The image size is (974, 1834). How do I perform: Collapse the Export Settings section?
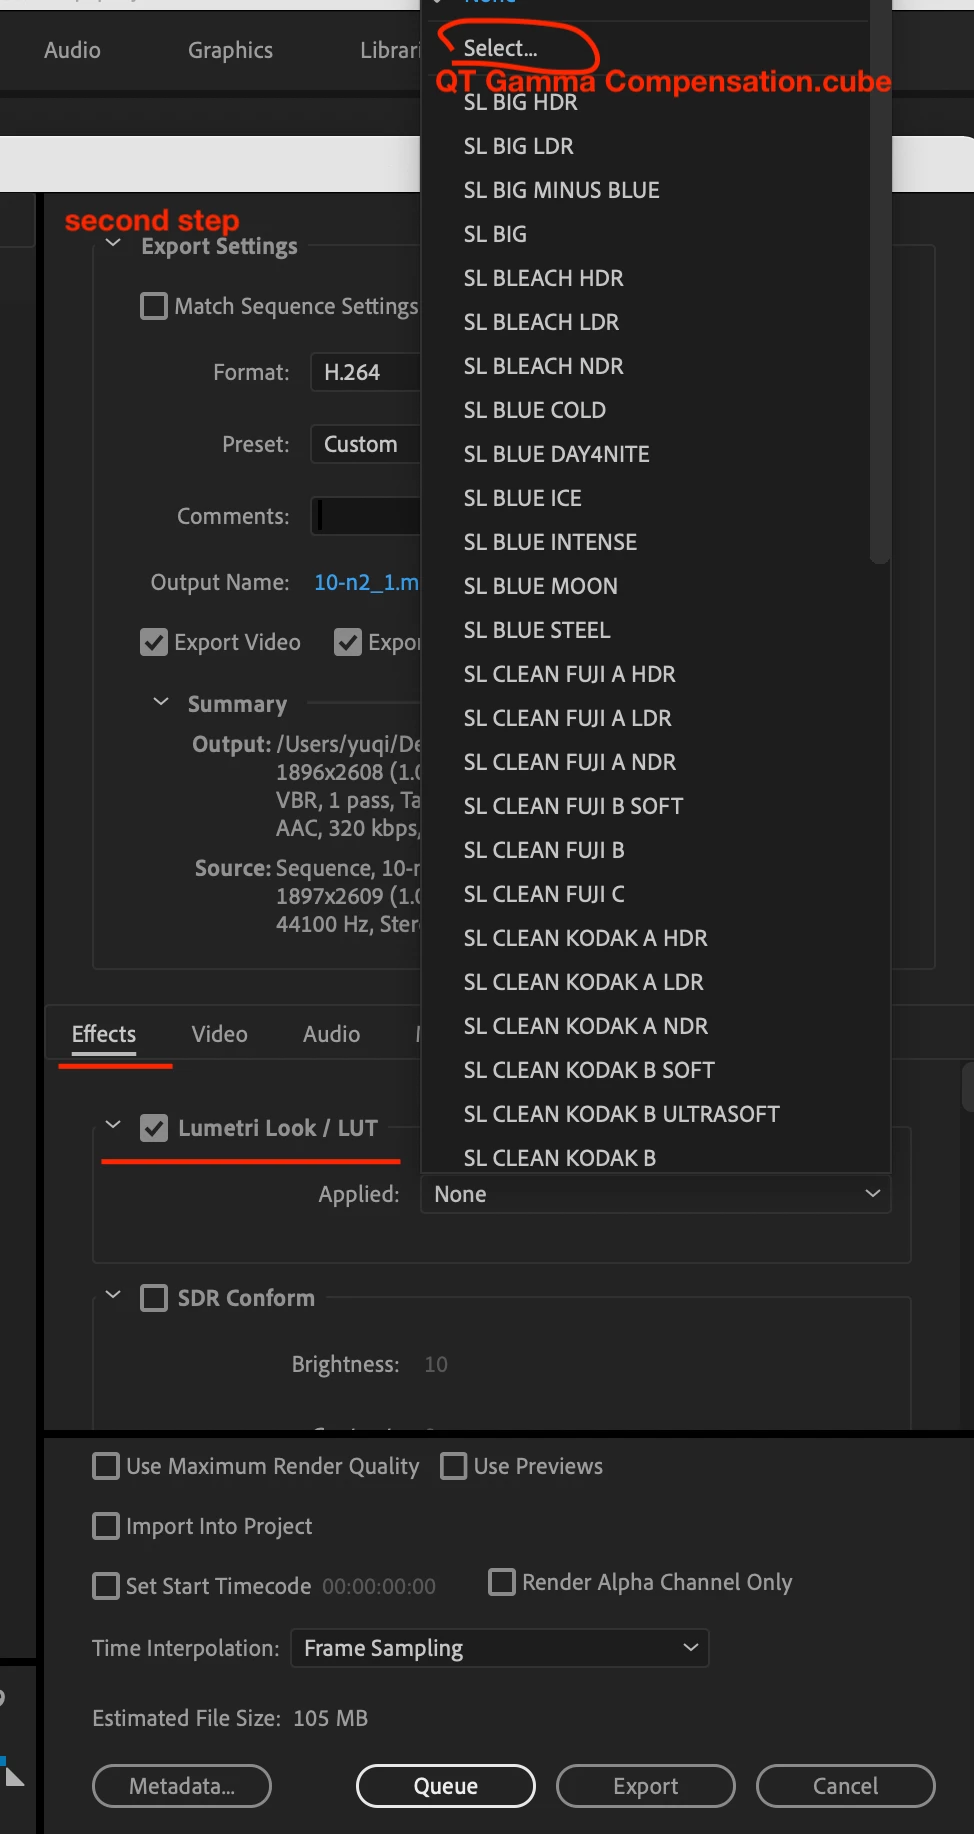click(x=113, y=244)
